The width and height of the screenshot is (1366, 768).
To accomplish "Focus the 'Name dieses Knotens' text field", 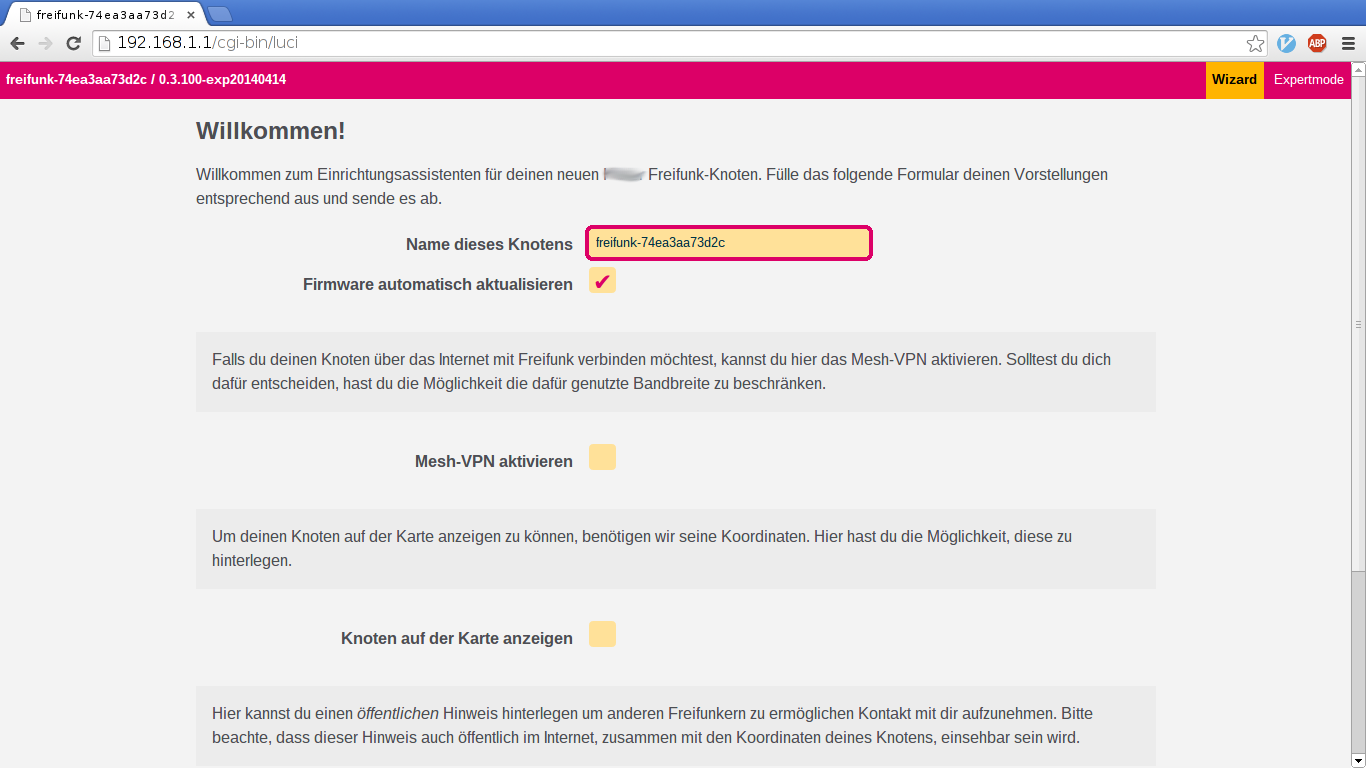I will tap(728, 243).
